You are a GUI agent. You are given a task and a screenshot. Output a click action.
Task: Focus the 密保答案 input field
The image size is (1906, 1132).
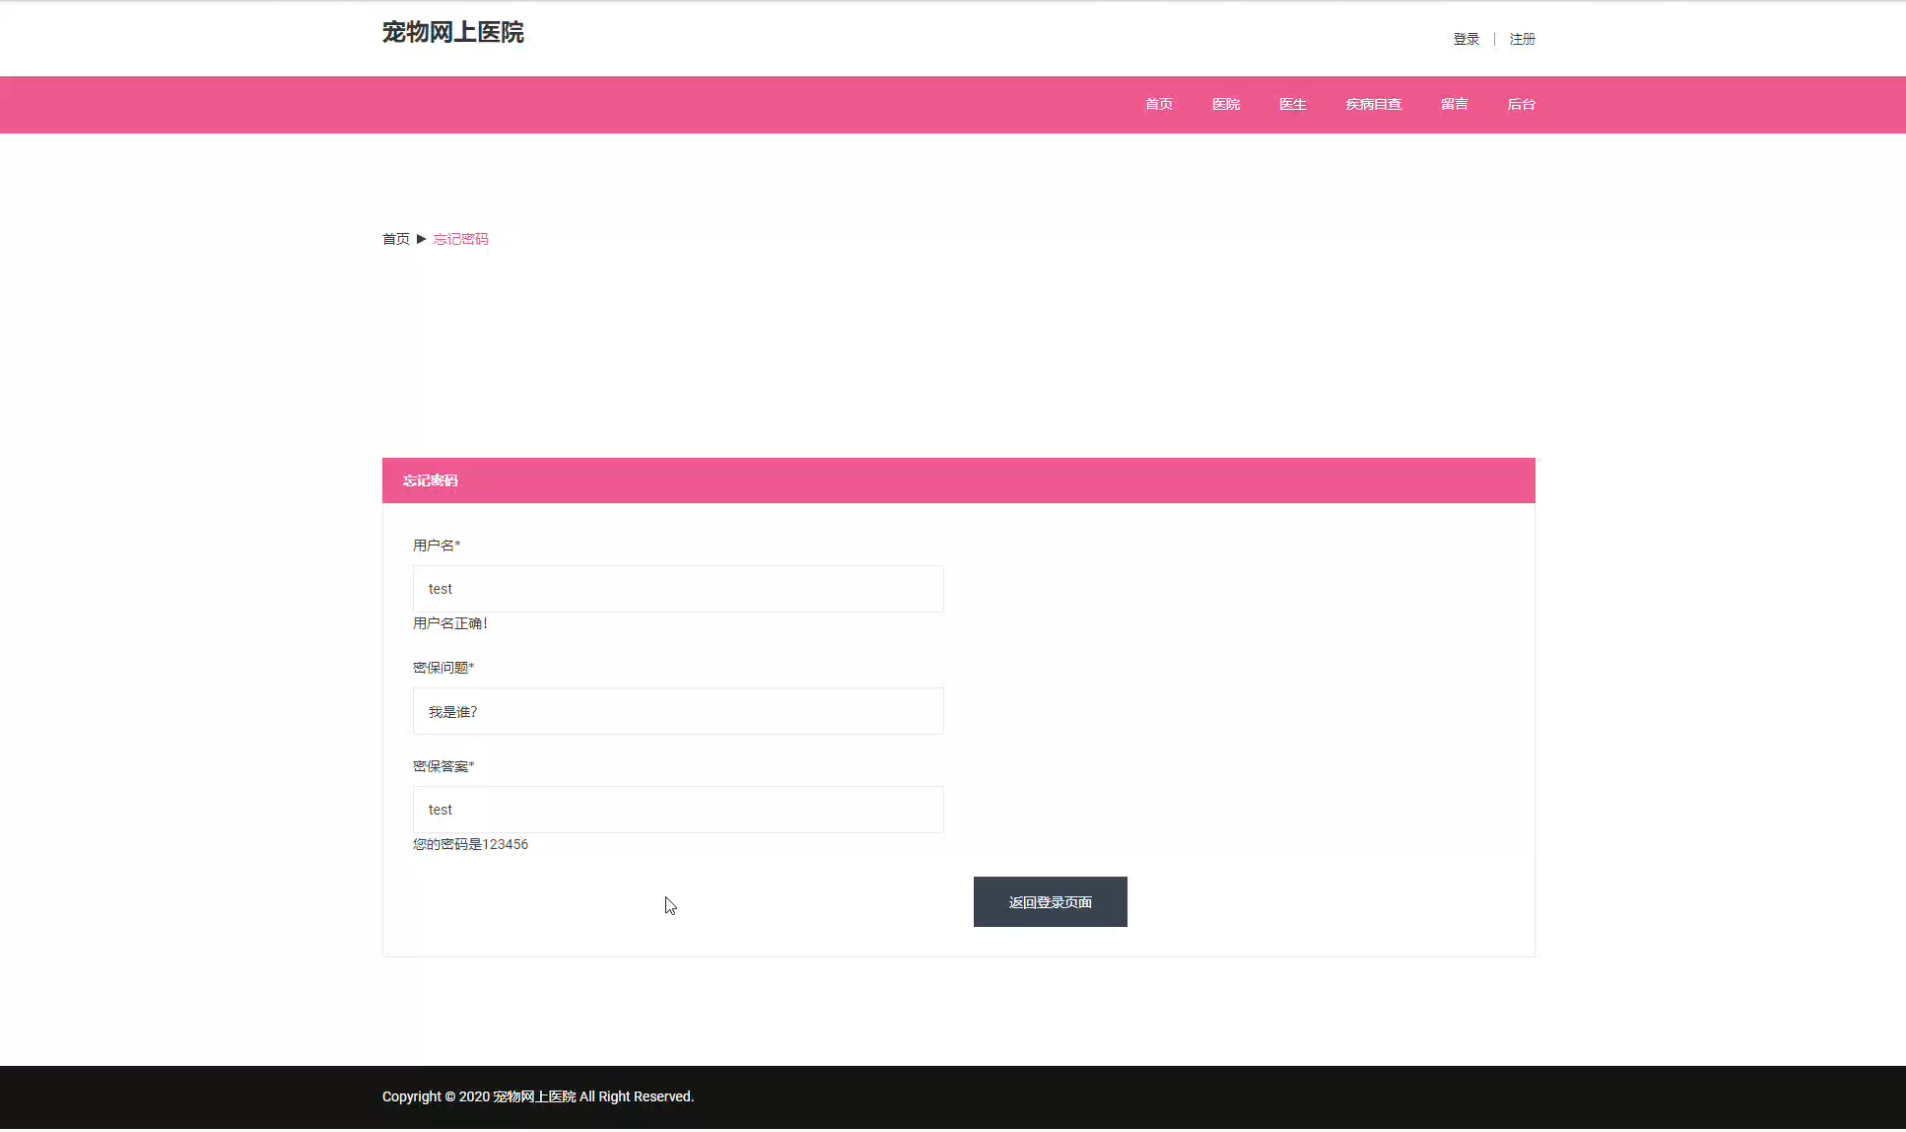click(678, 810)
